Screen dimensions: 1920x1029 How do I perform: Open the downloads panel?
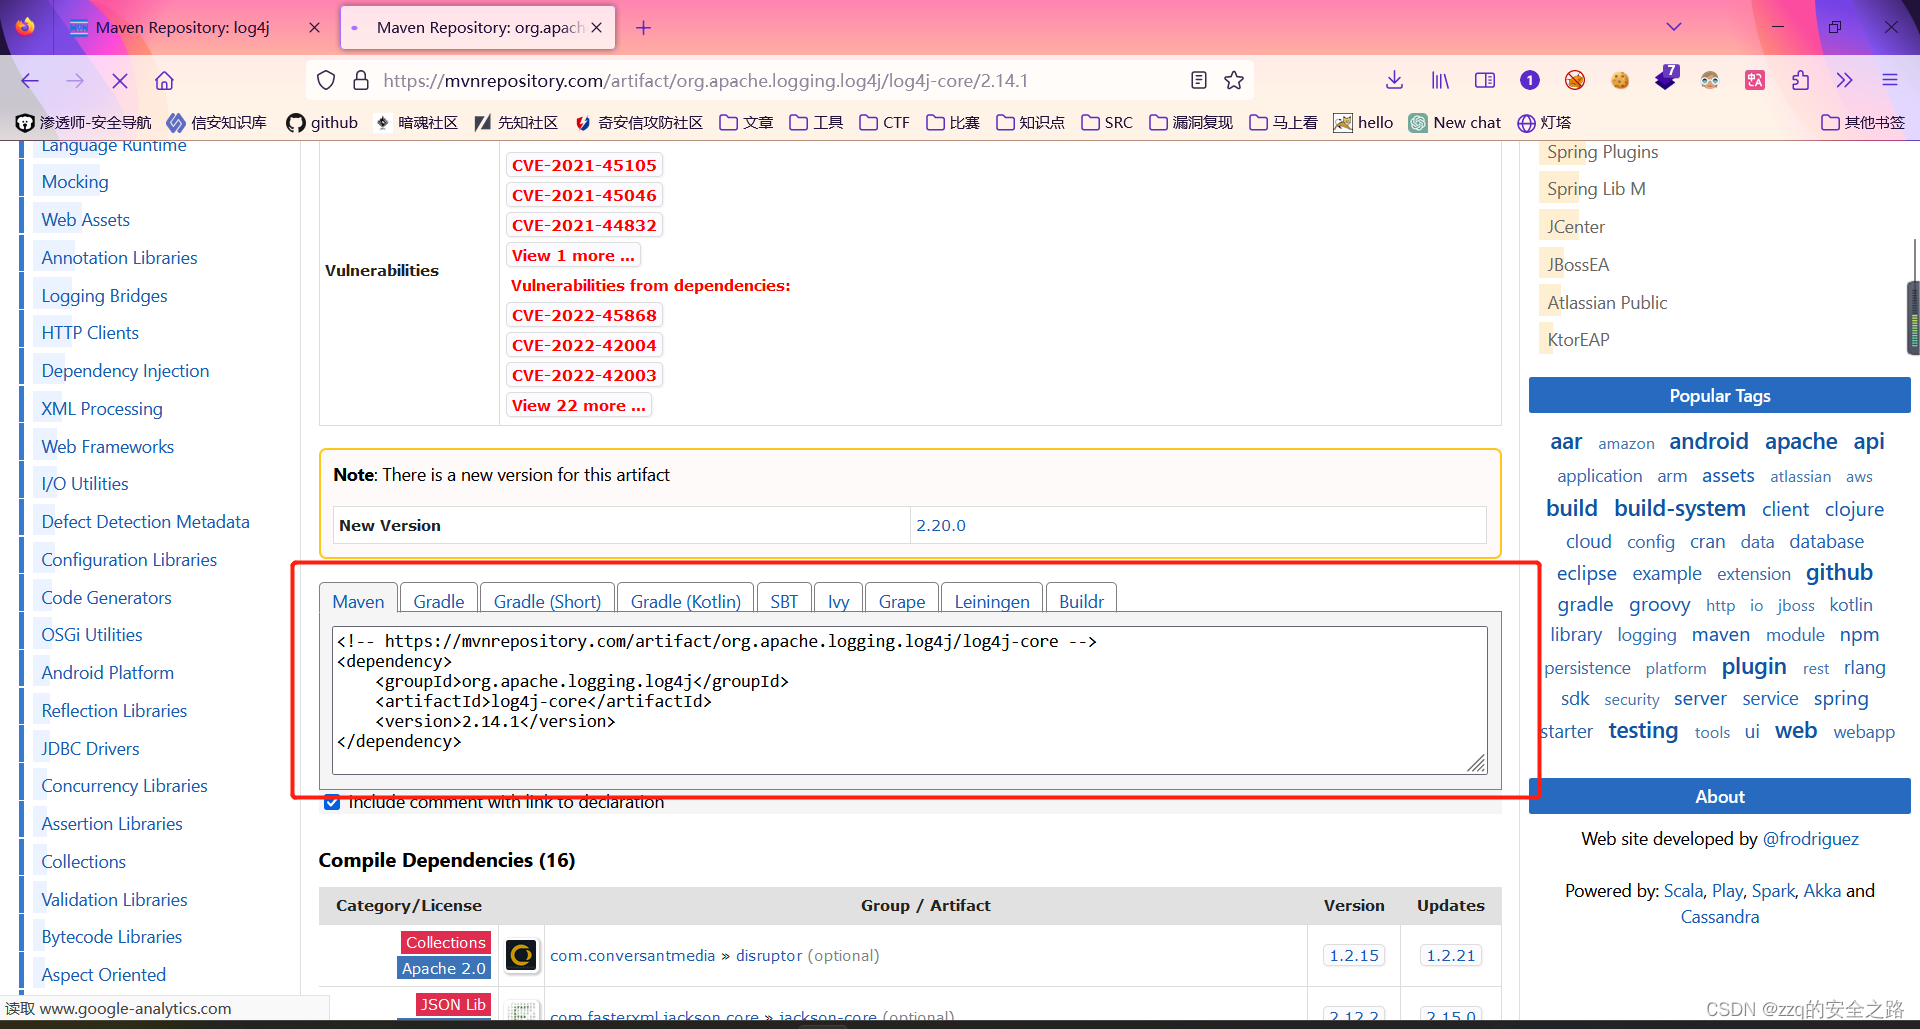click(1395, 80)
